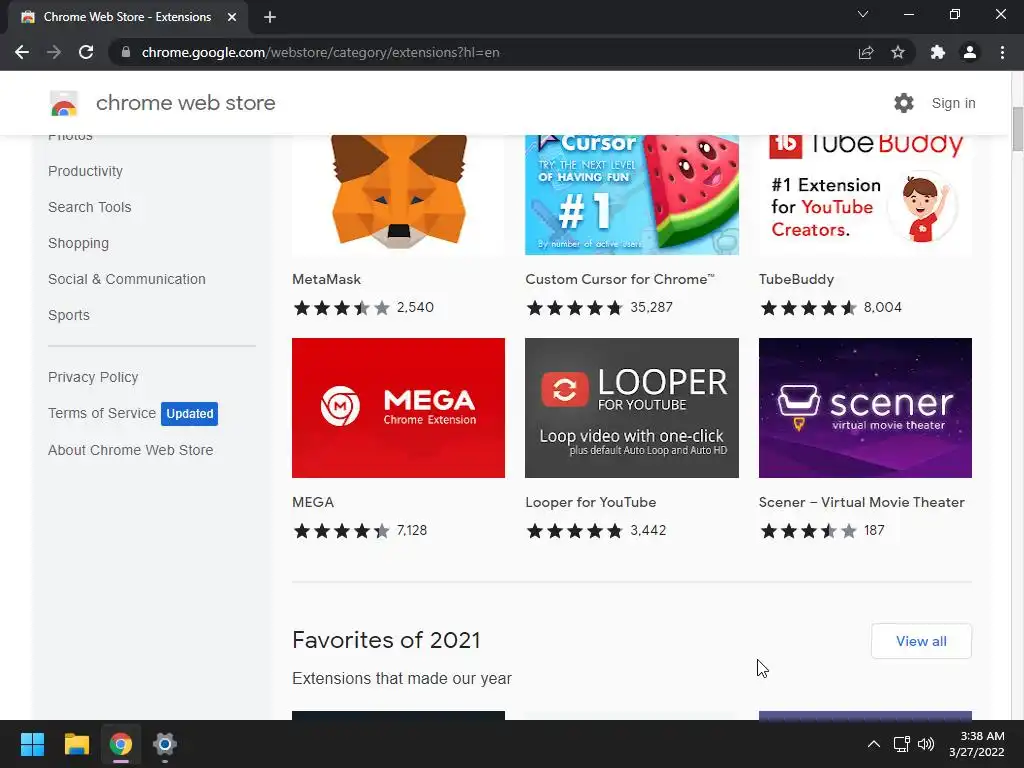Click TubeBuddy 8,004 ratings count

click(x=882, y=307)
